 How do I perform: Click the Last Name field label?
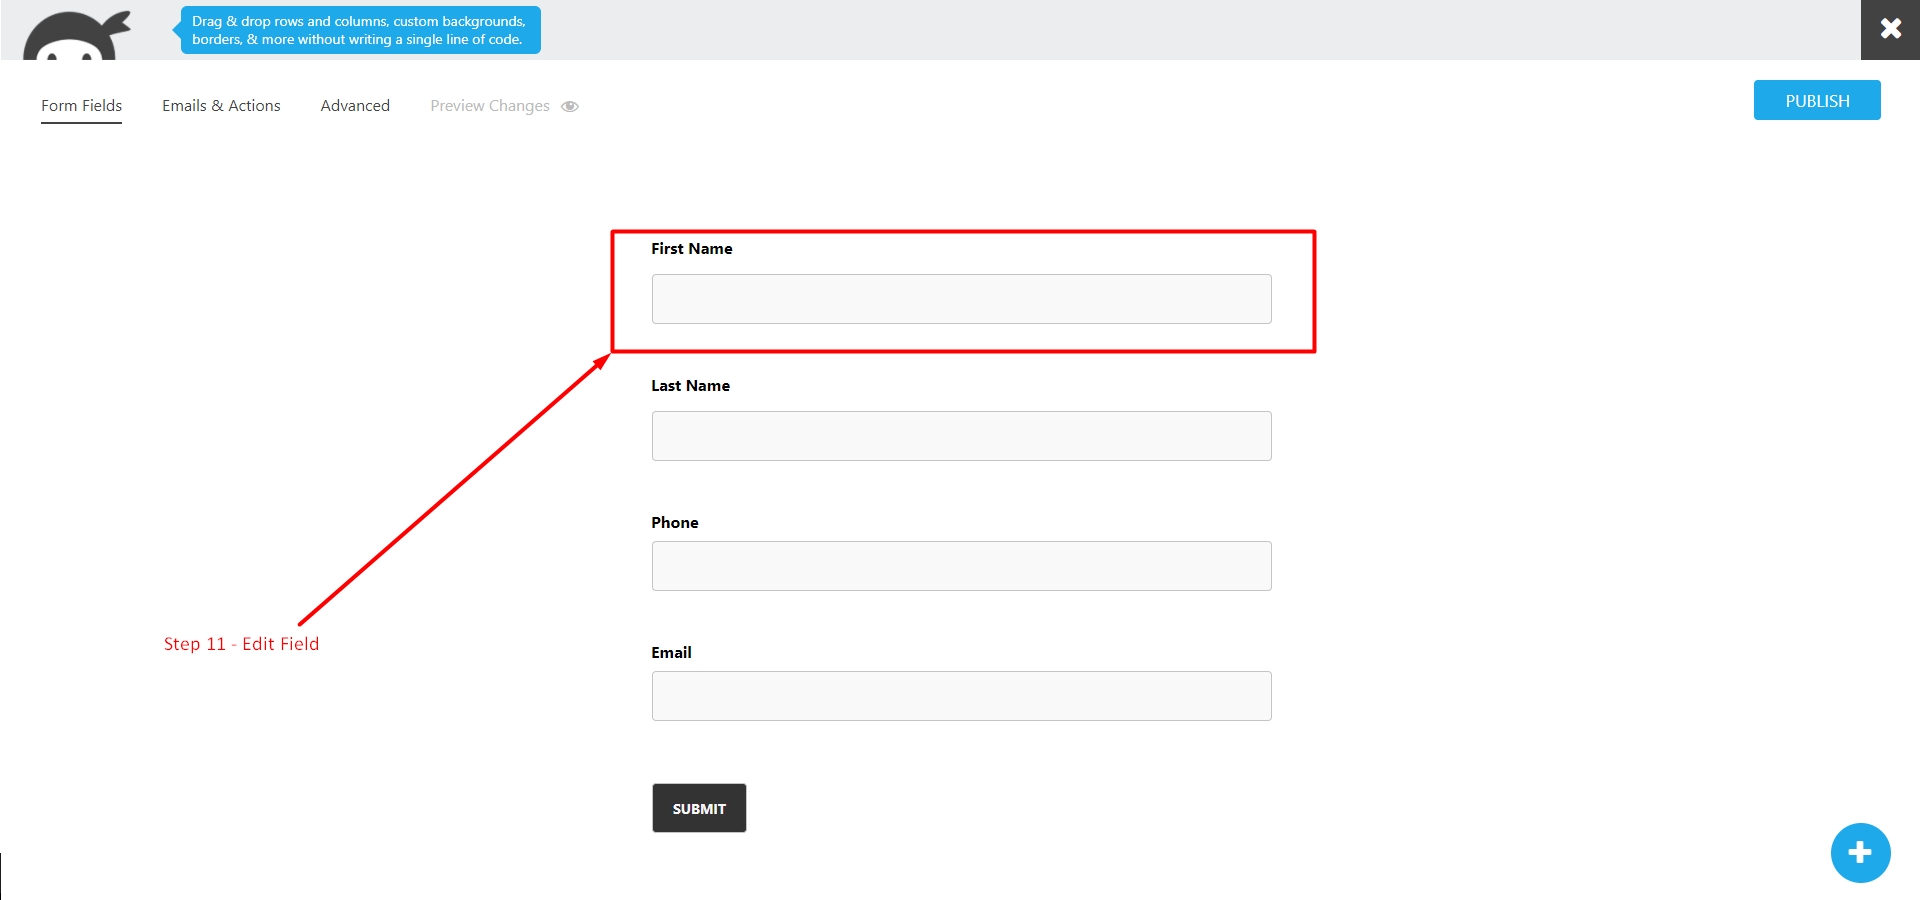tap(690, 385)
